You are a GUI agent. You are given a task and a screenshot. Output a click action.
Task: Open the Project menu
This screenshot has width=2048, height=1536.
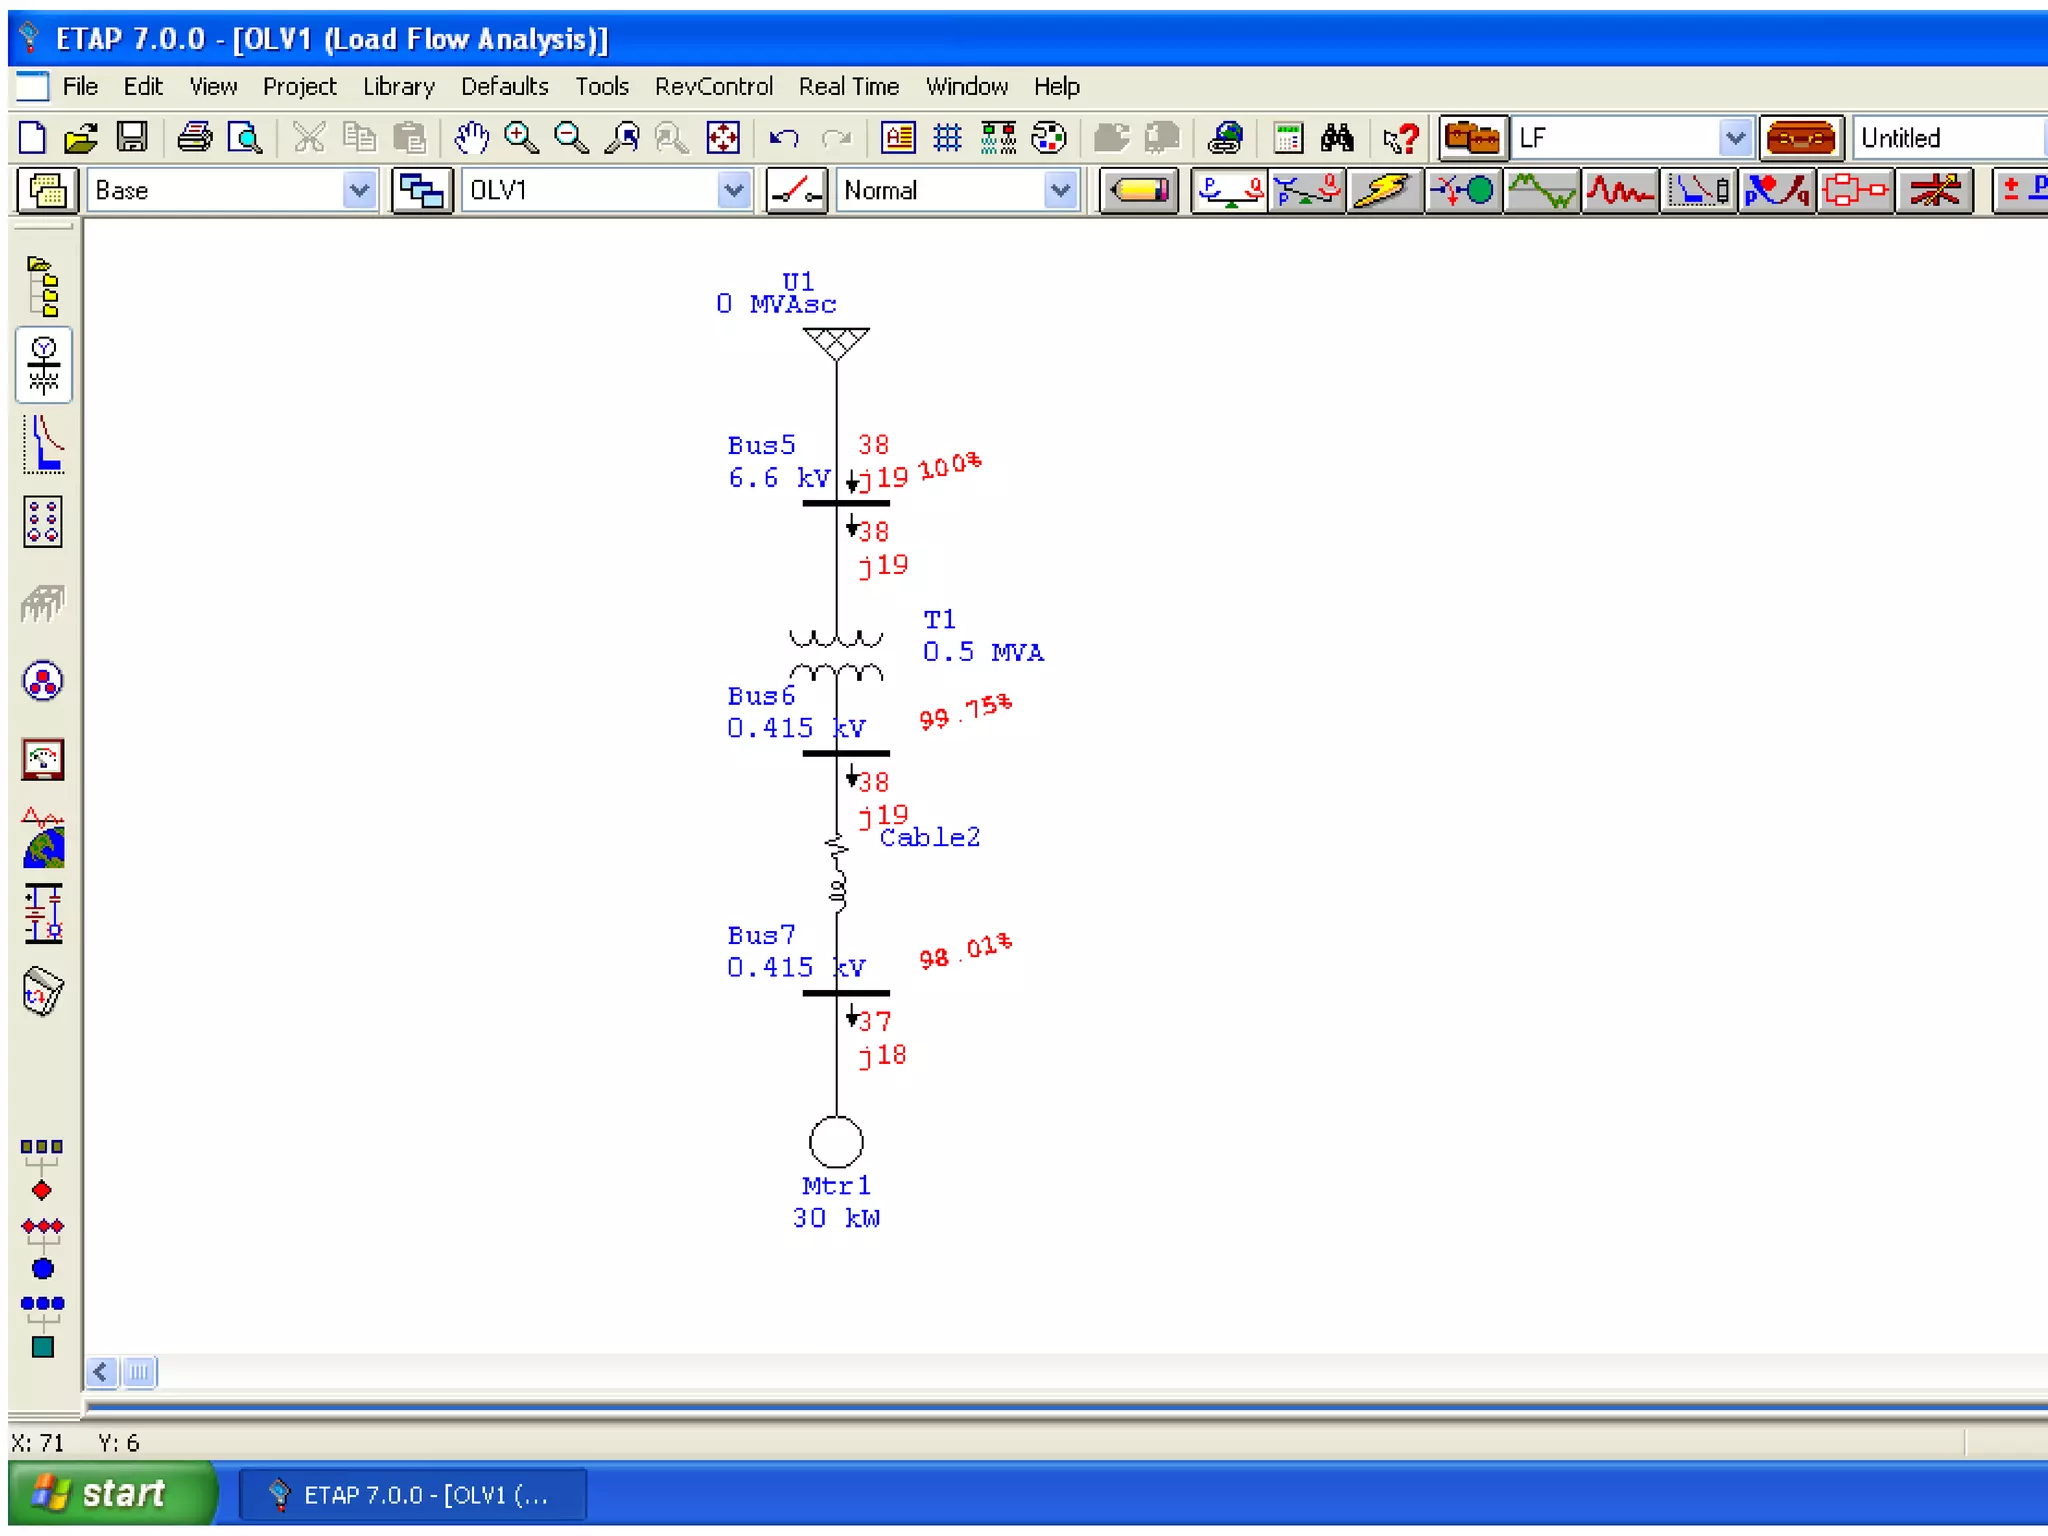(x=299, y=86)
